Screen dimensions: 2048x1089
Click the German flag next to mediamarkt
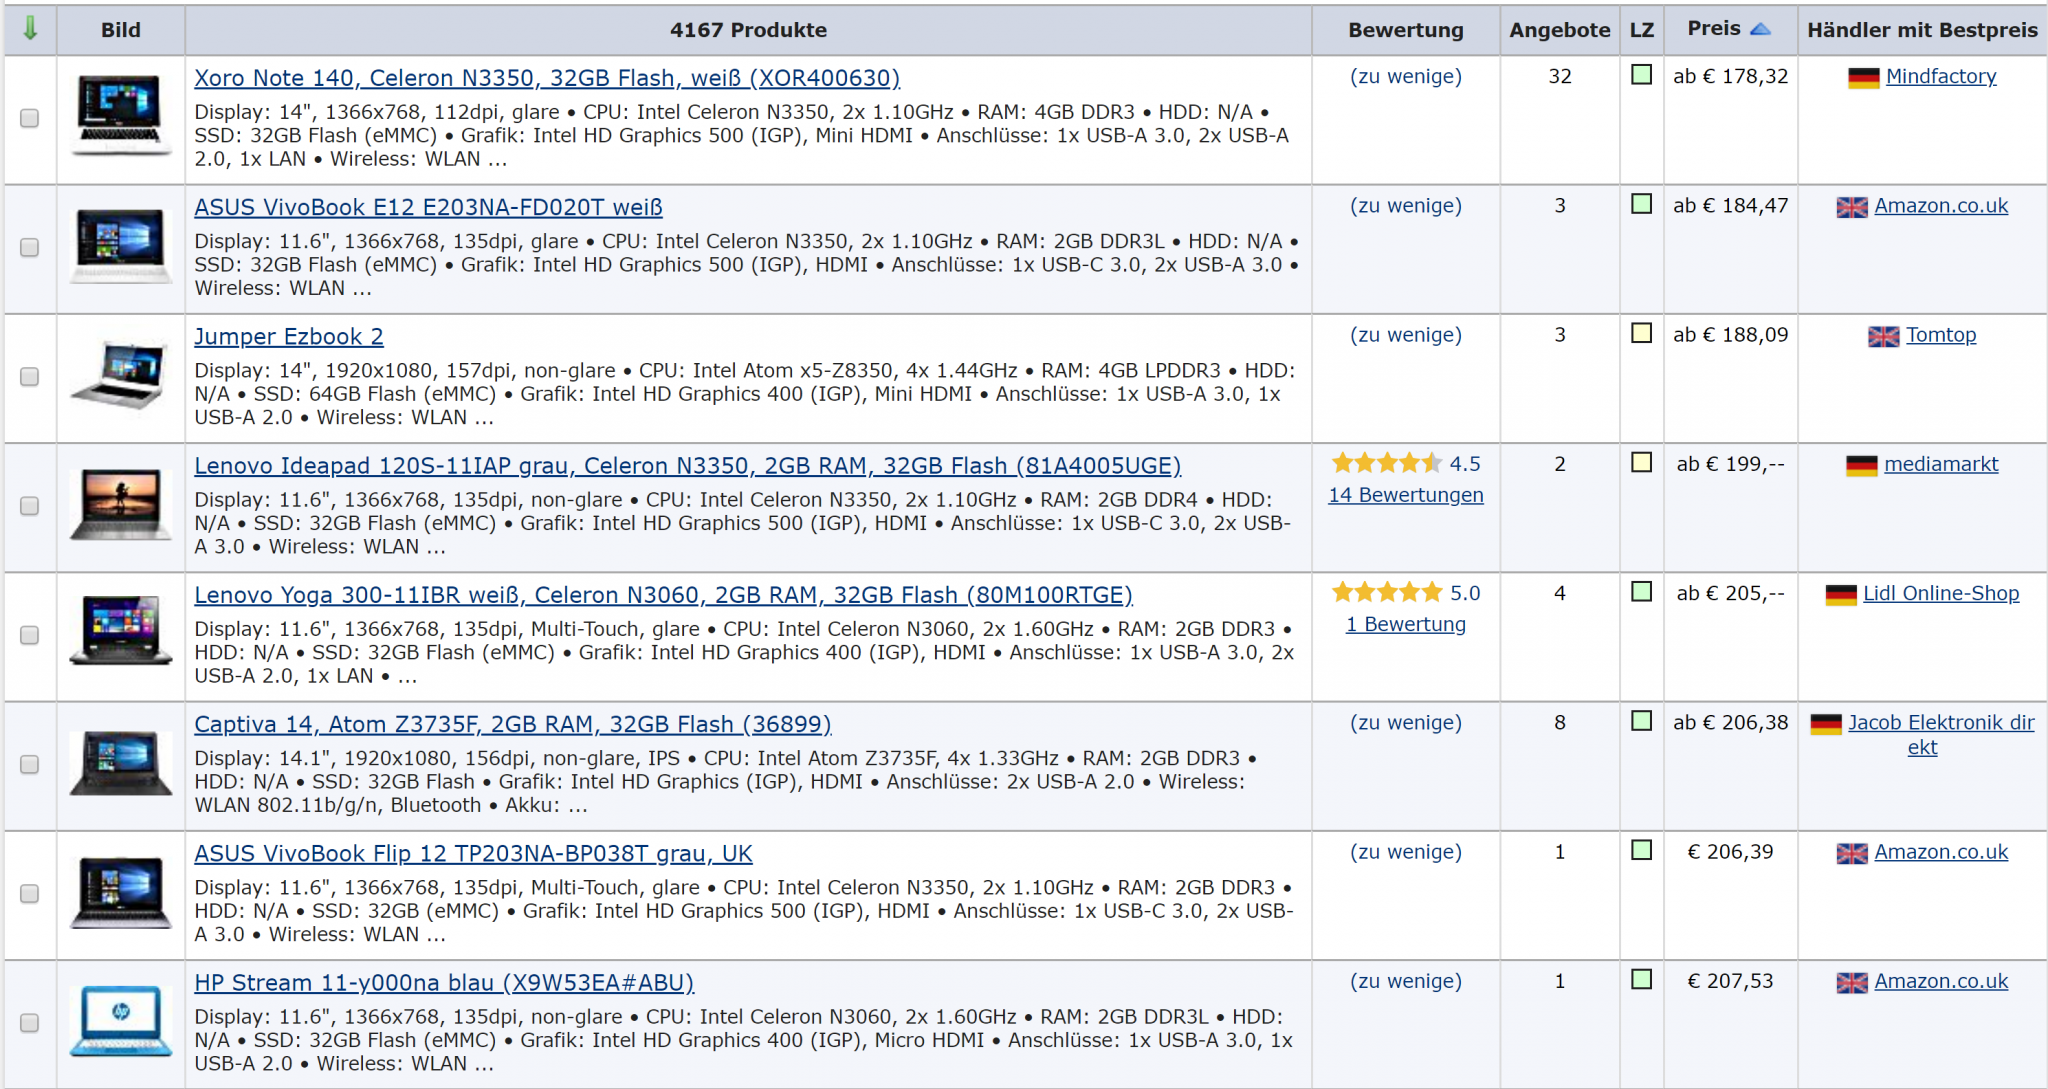click(1862, 466)
